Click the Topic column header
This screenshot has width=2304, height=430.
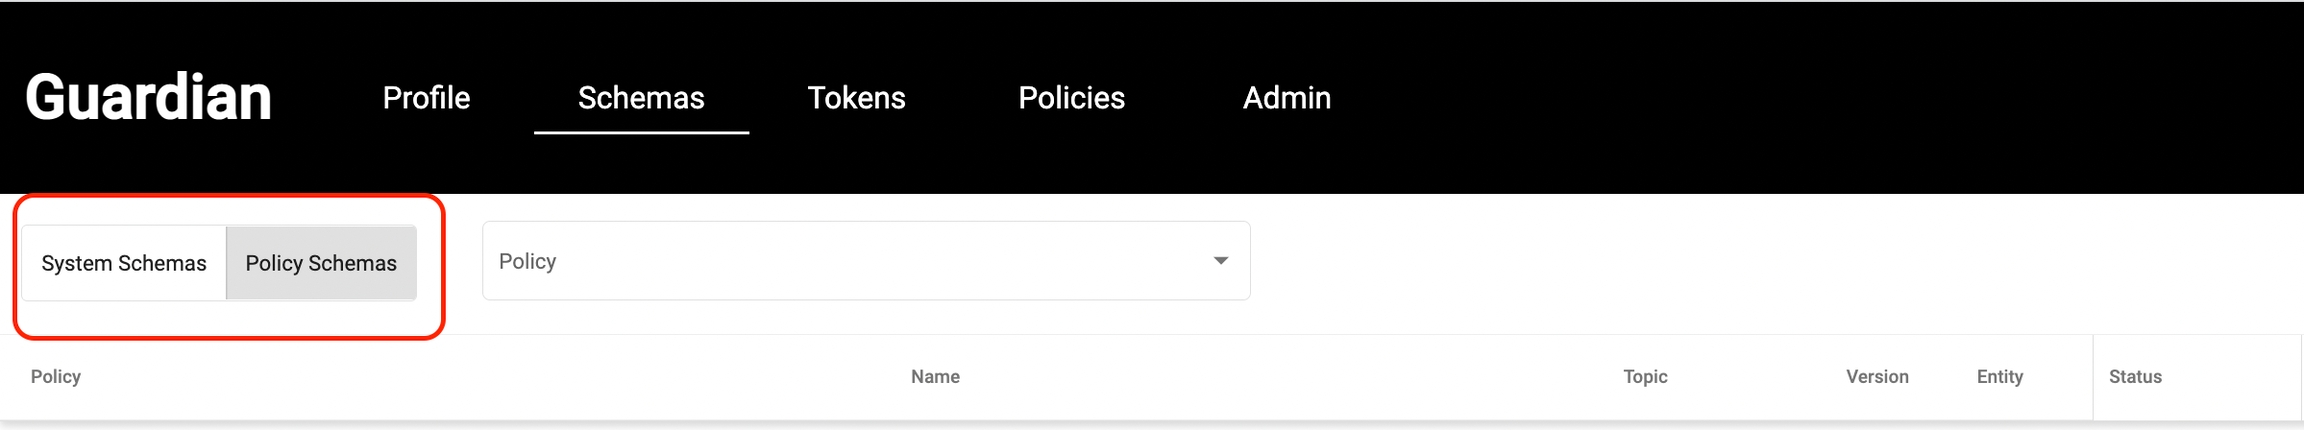tap(1645, 377)
